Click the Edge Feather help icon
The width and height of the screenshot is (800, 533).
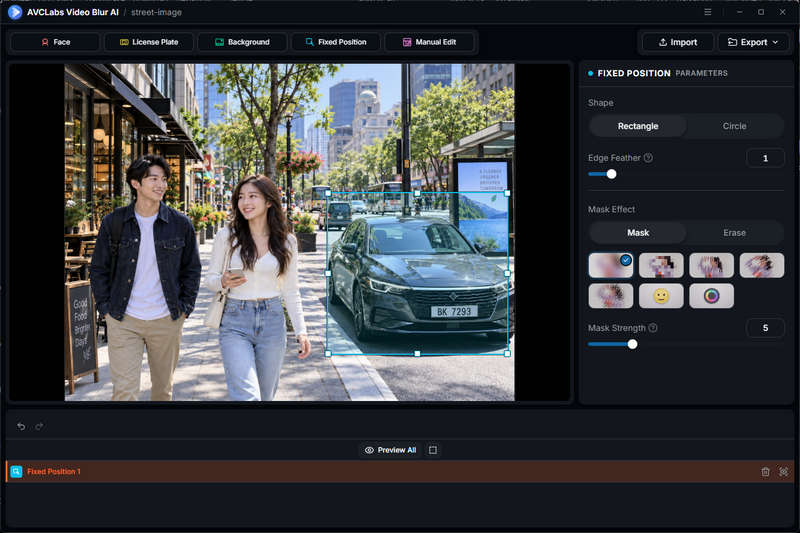[648, 158]
